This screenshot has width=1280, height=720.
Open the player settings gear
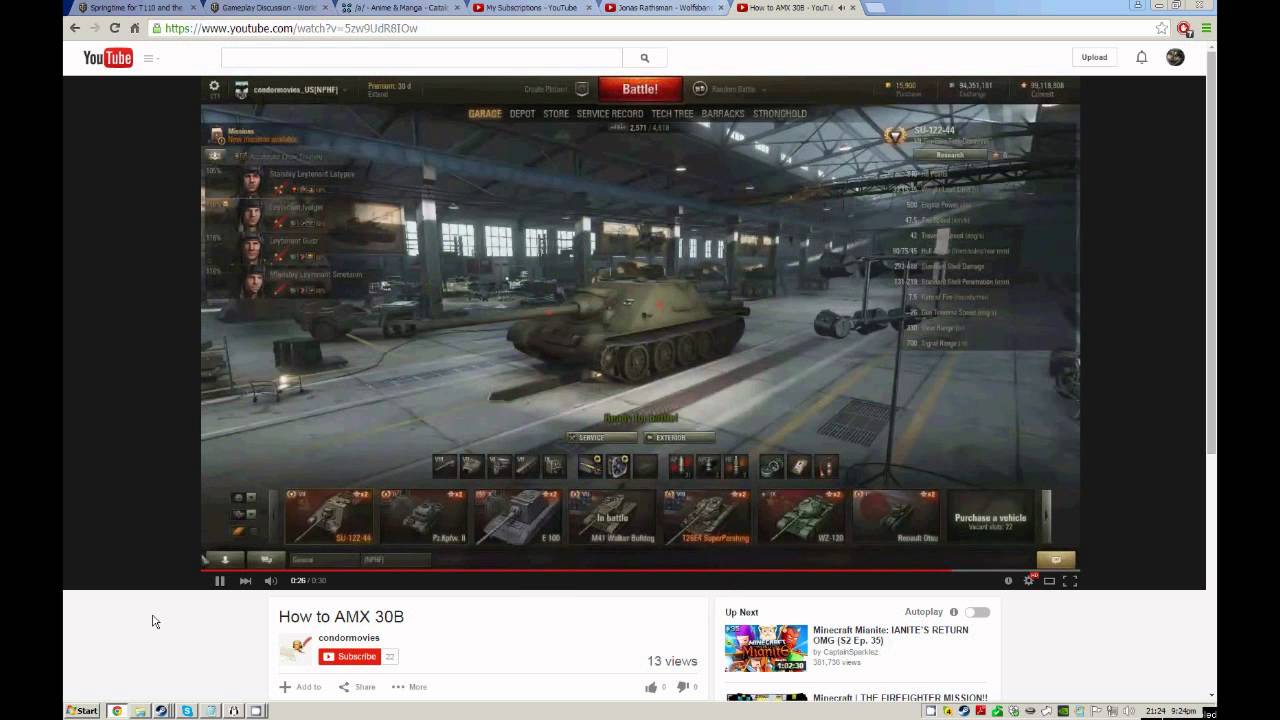coord(1029,581)
